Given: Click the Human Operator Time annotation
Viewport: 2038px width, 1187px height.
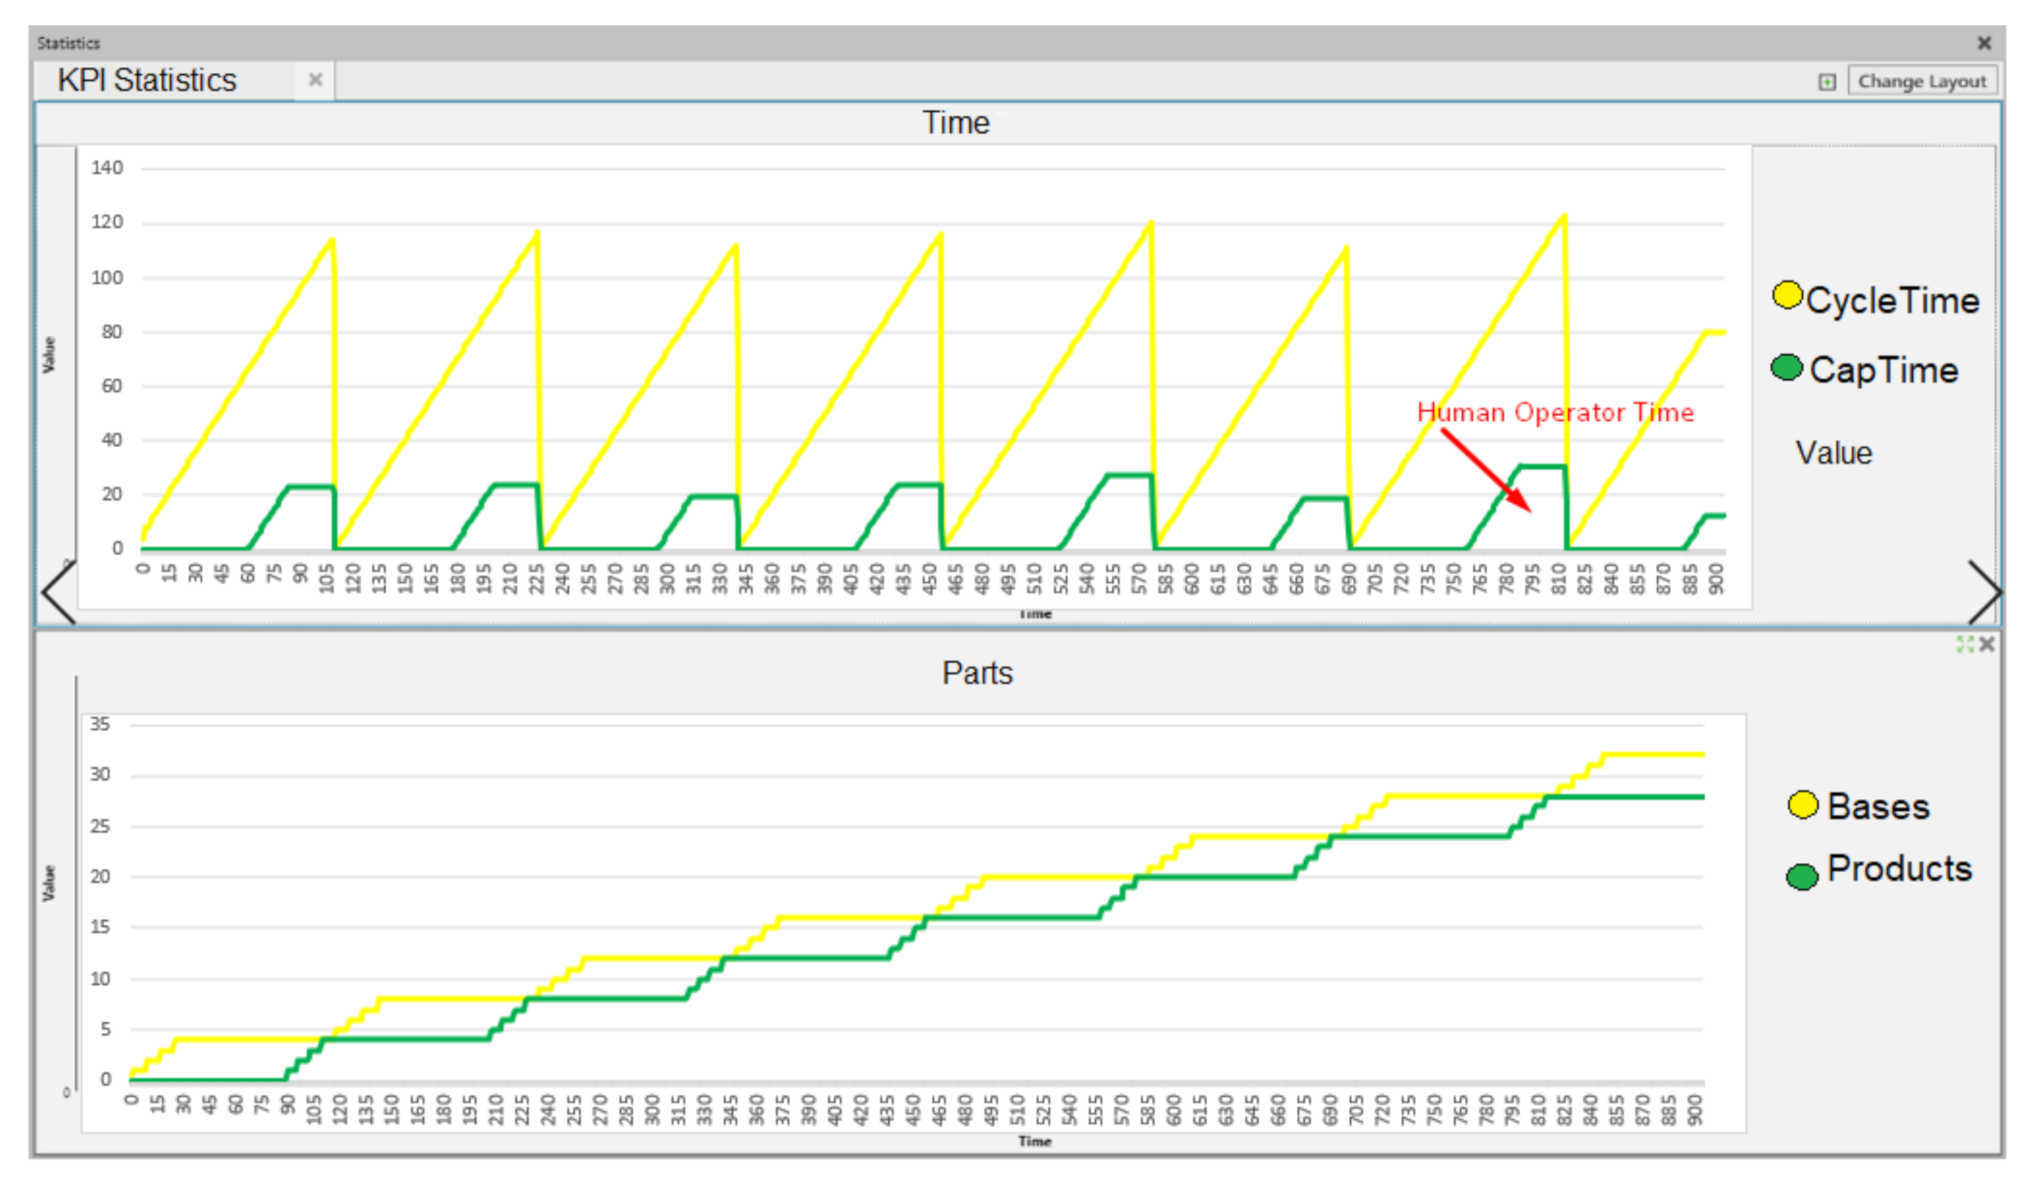Looking at the screenshot, I should [x=1555, y=412].
